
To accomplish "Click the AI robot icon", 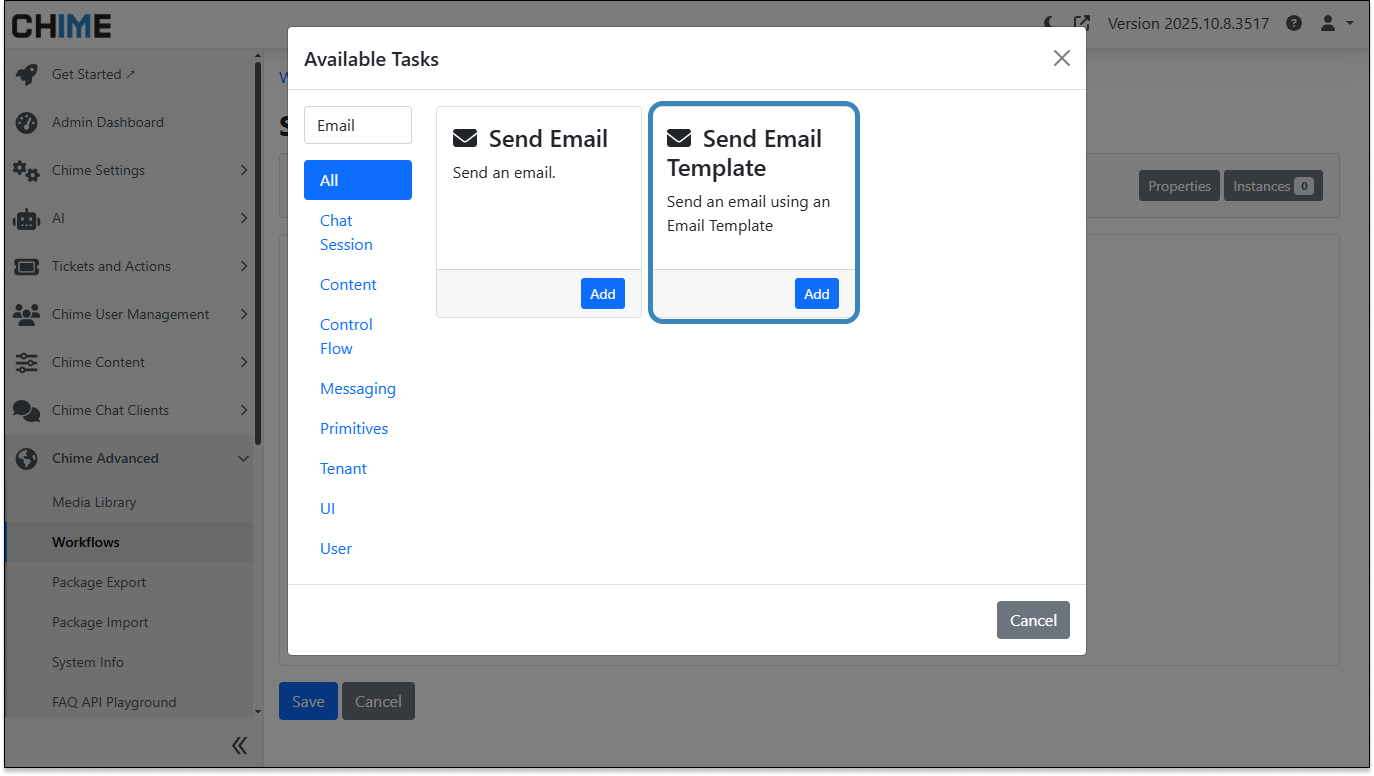I will 27,219.
